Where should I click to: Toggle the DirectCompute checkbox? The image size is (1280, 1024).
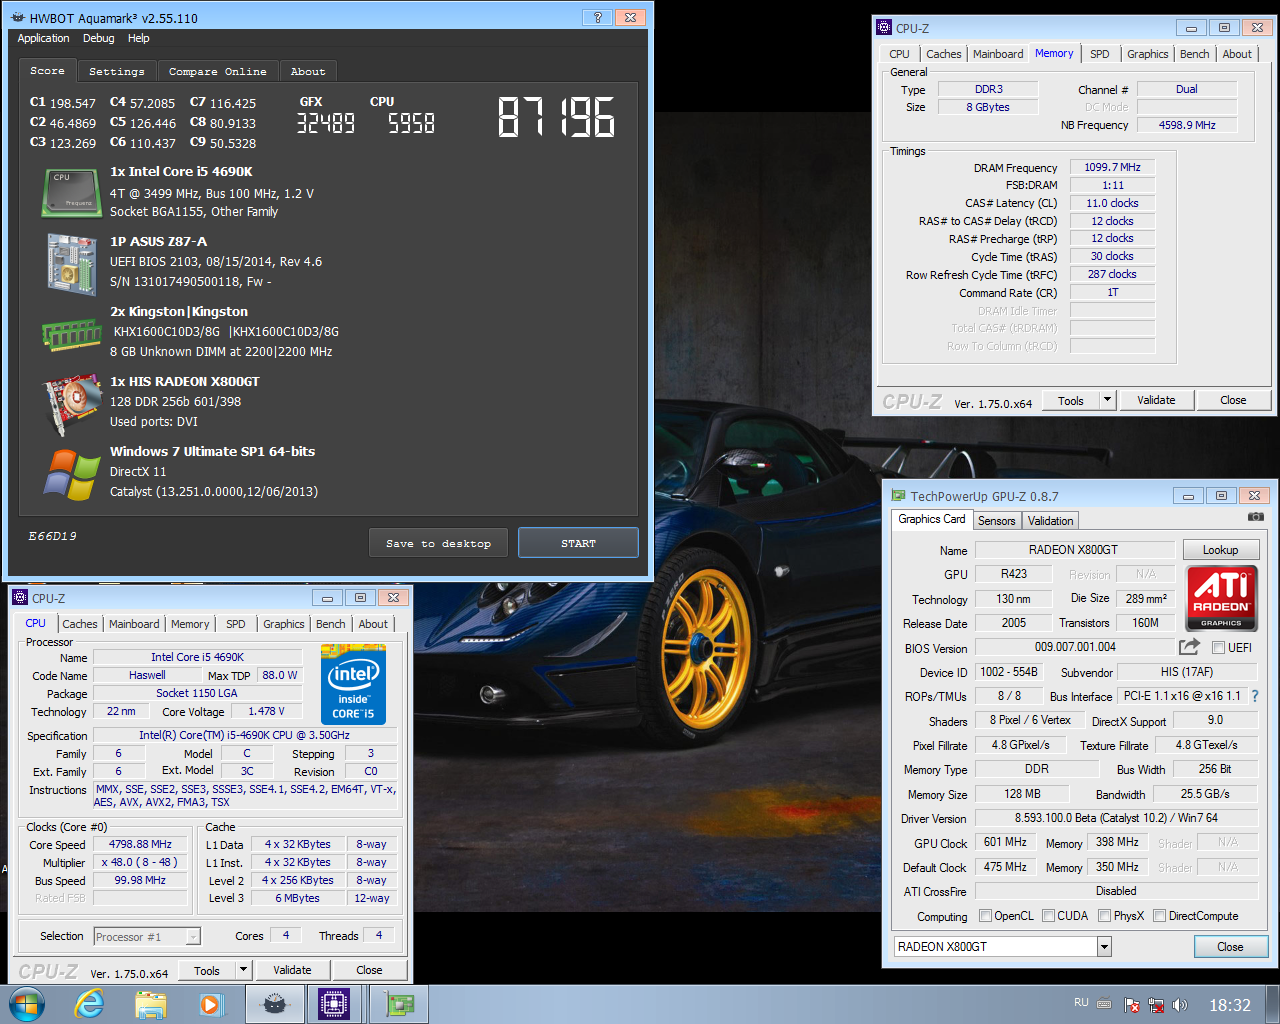click(1159, 915)
